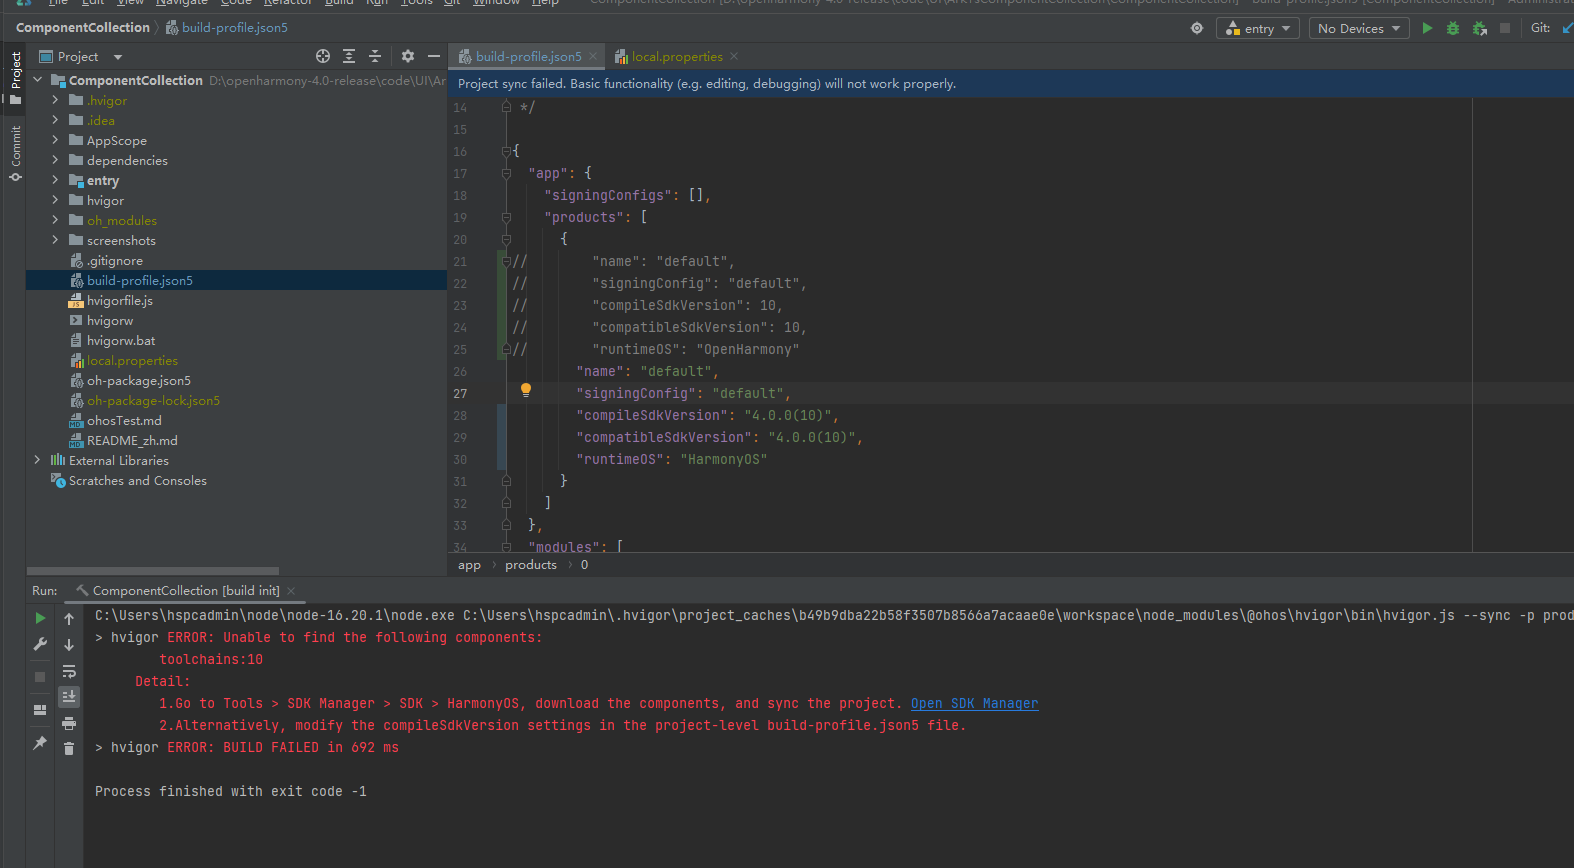
Task: Expand the oh_modules folder
Action: pyautogui.click(x=55, y=220)
